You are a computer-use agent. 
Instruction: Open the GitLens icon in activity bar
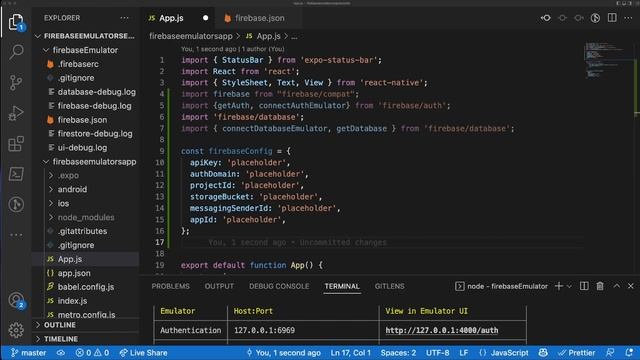tap(16, 204)
